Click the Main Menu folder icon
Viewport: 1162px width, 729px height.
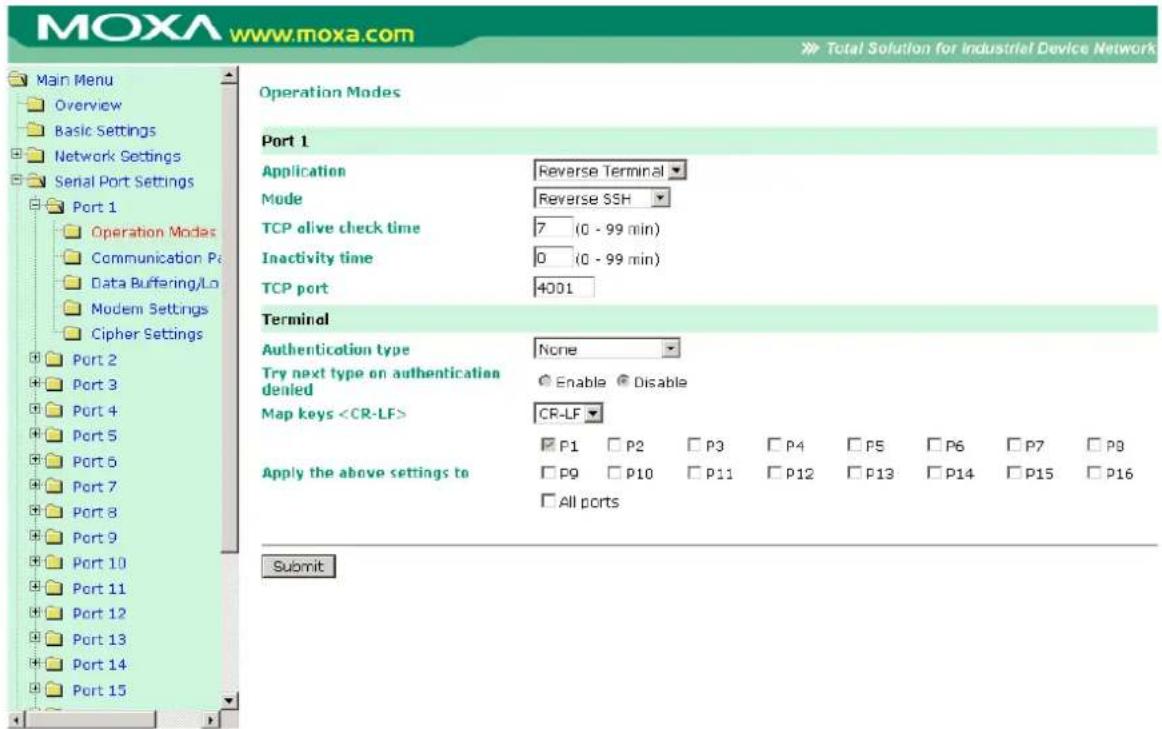(x=18, y=79)
